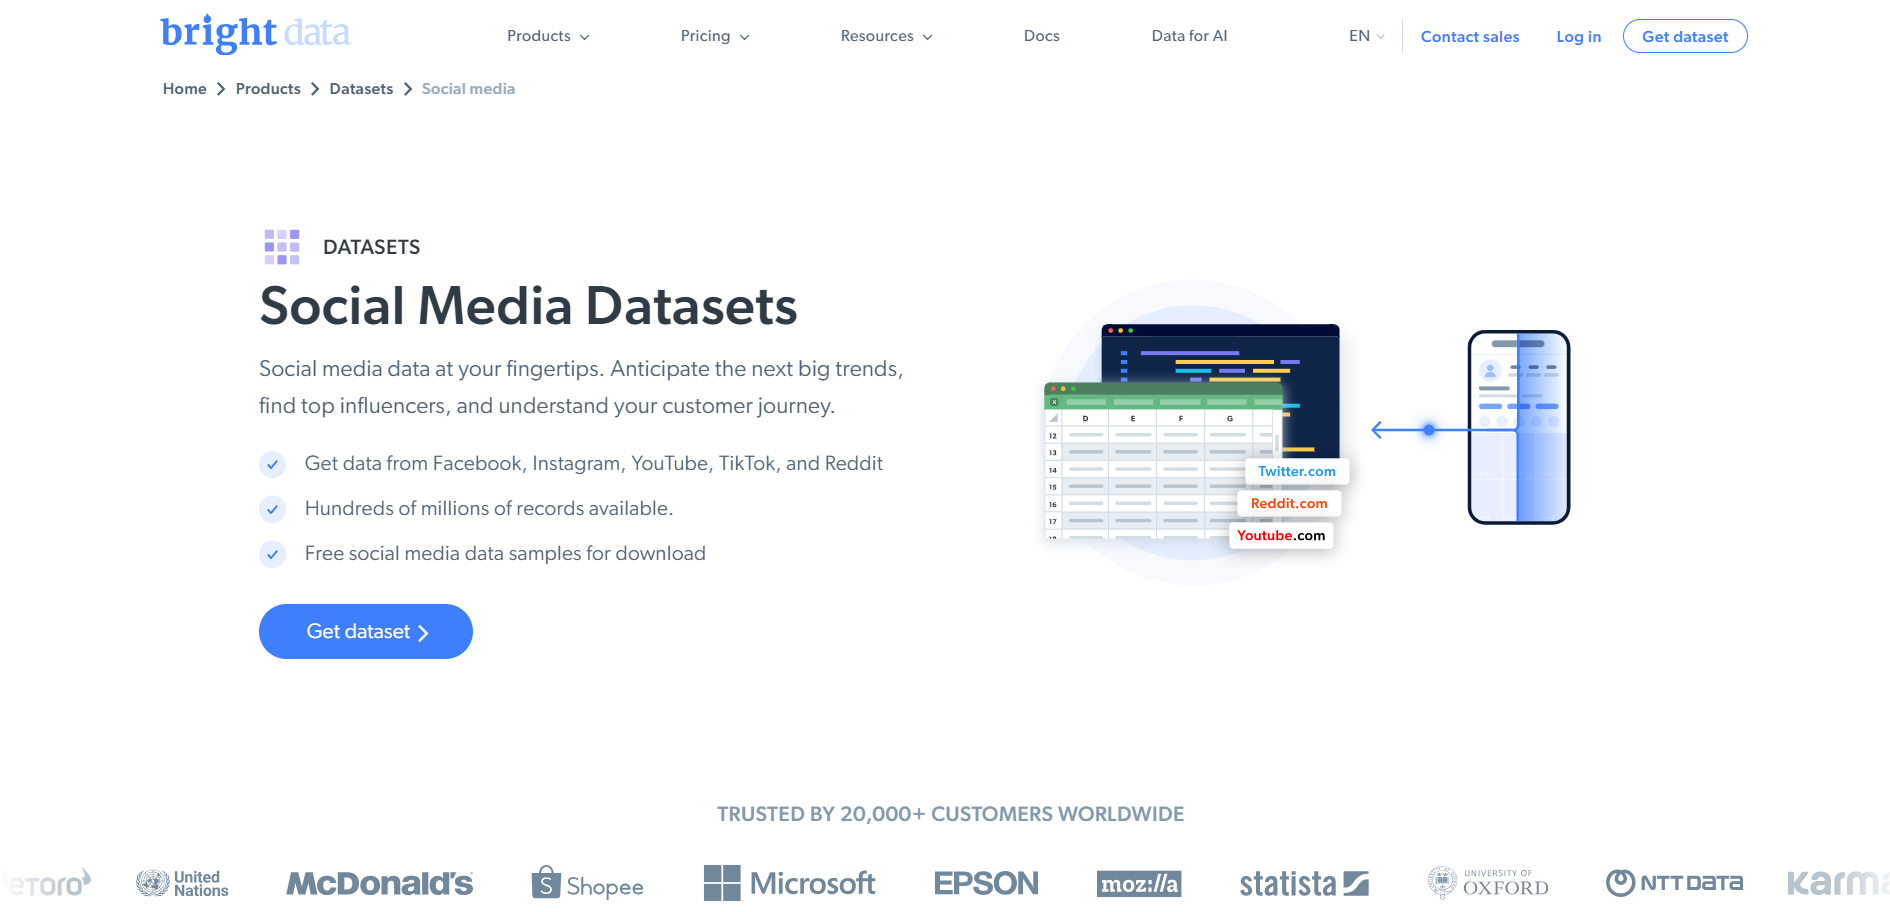1890x912 pixels.
Task: Click the Mozilla logo
Action: (x=1138, y=883)
